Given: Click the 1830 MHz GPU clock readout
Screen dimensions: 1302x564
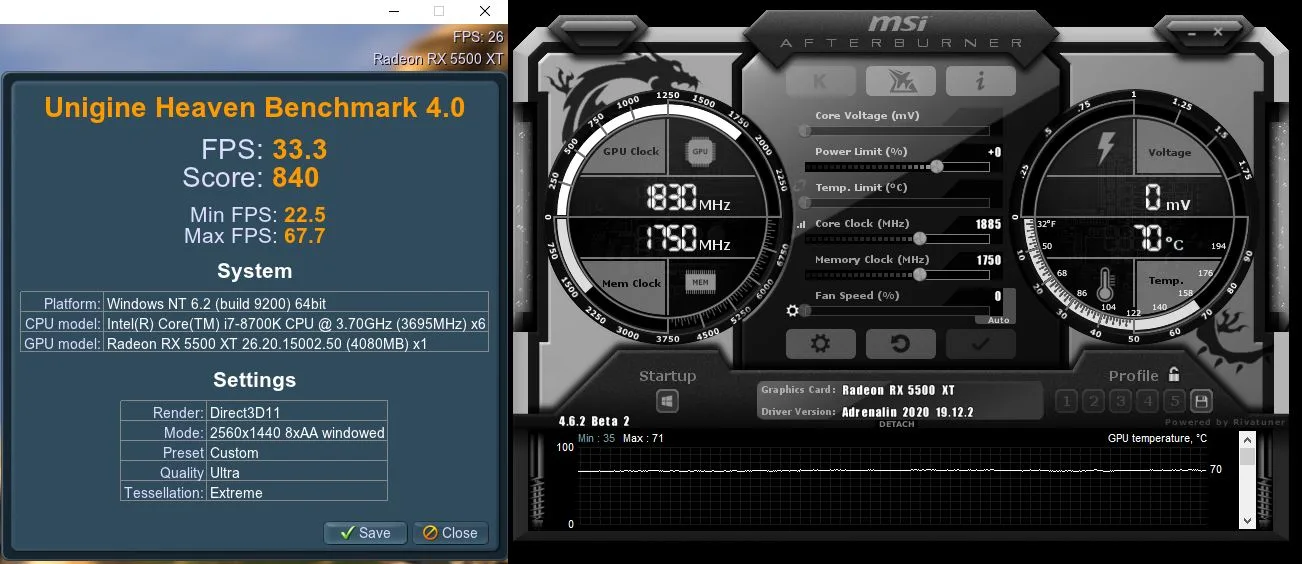Looking at the screenshot, I should (x=688, y=199).
